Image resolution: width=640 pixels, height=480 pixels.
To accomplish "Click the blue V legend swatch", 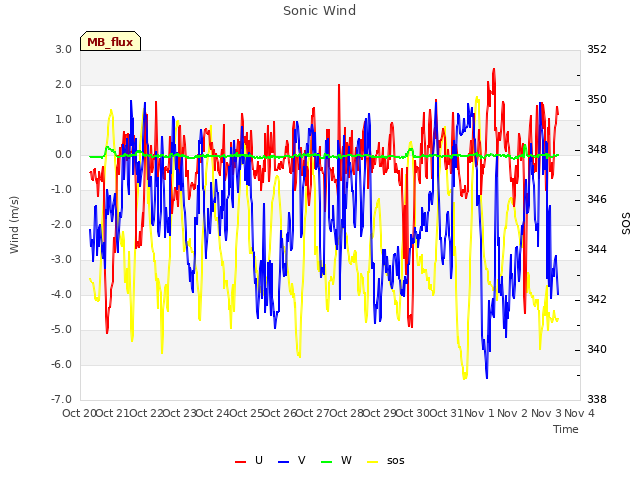I will pyautogui.click(x=283, y=462).
